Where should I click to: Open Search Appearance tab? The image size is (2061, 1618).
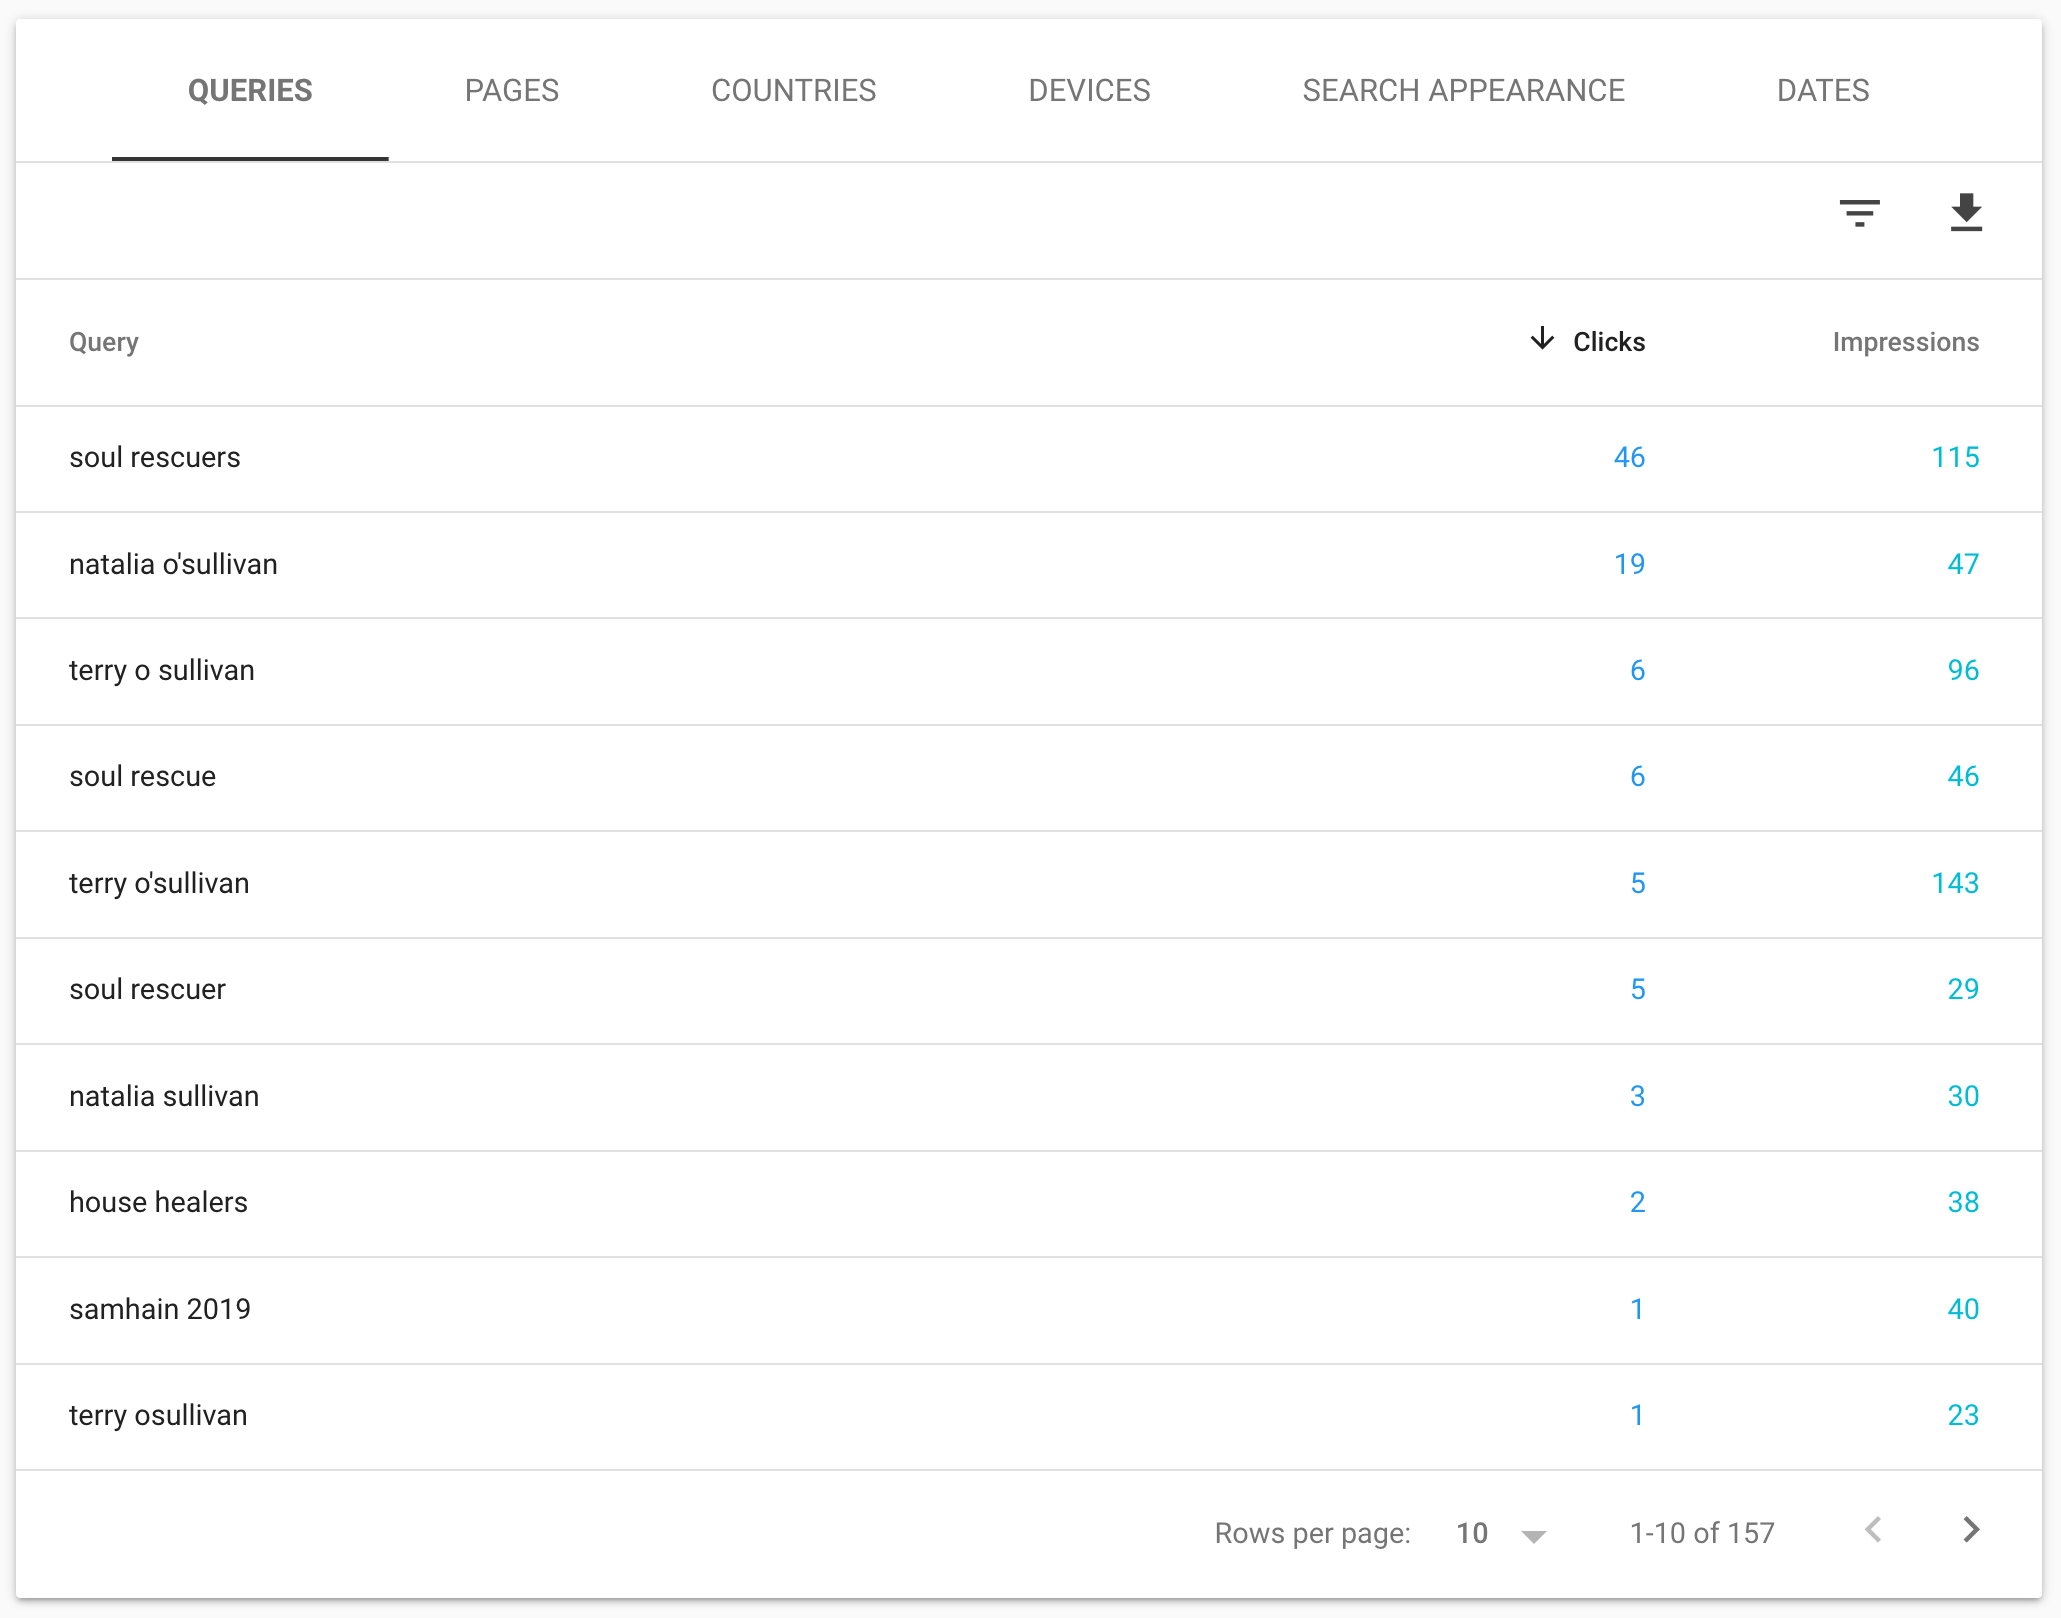(x=1463, y=91)
